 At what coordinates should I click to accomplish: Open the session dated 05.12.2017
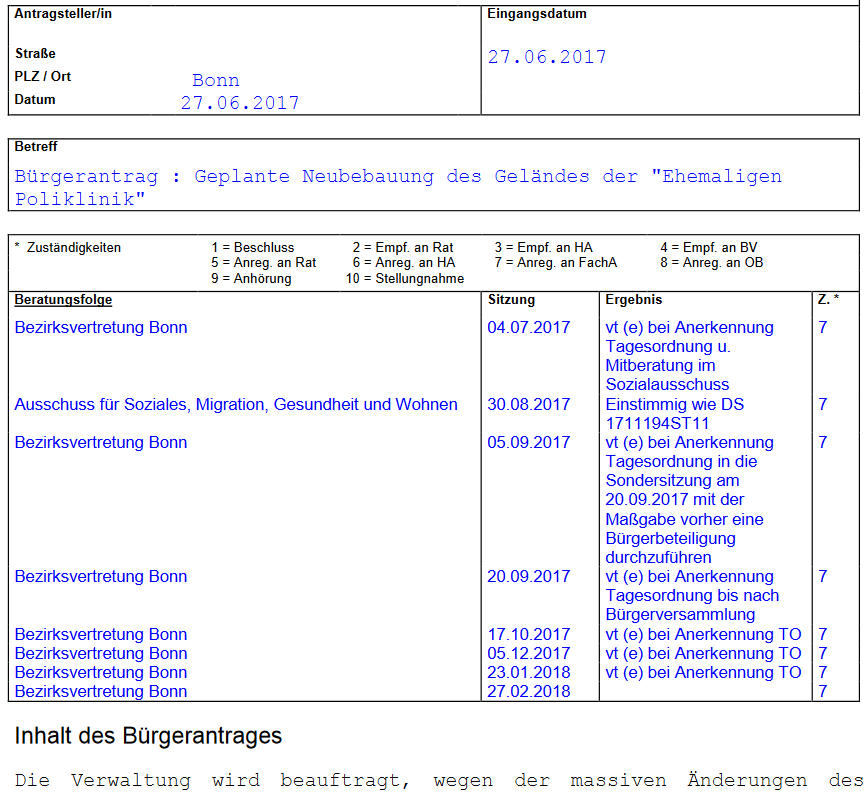528,653
